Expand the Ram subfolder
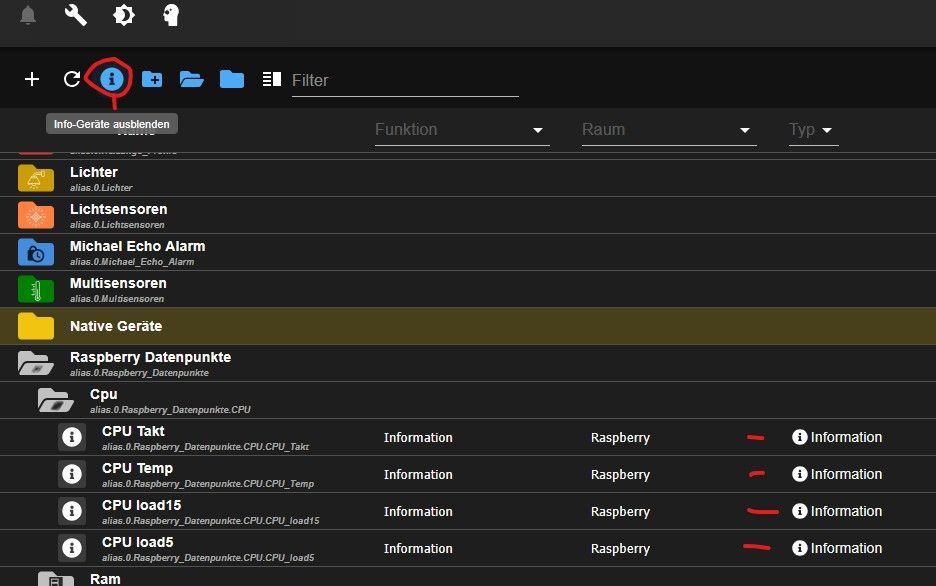The height and width of the screenshot is (586, 936). 56,579
